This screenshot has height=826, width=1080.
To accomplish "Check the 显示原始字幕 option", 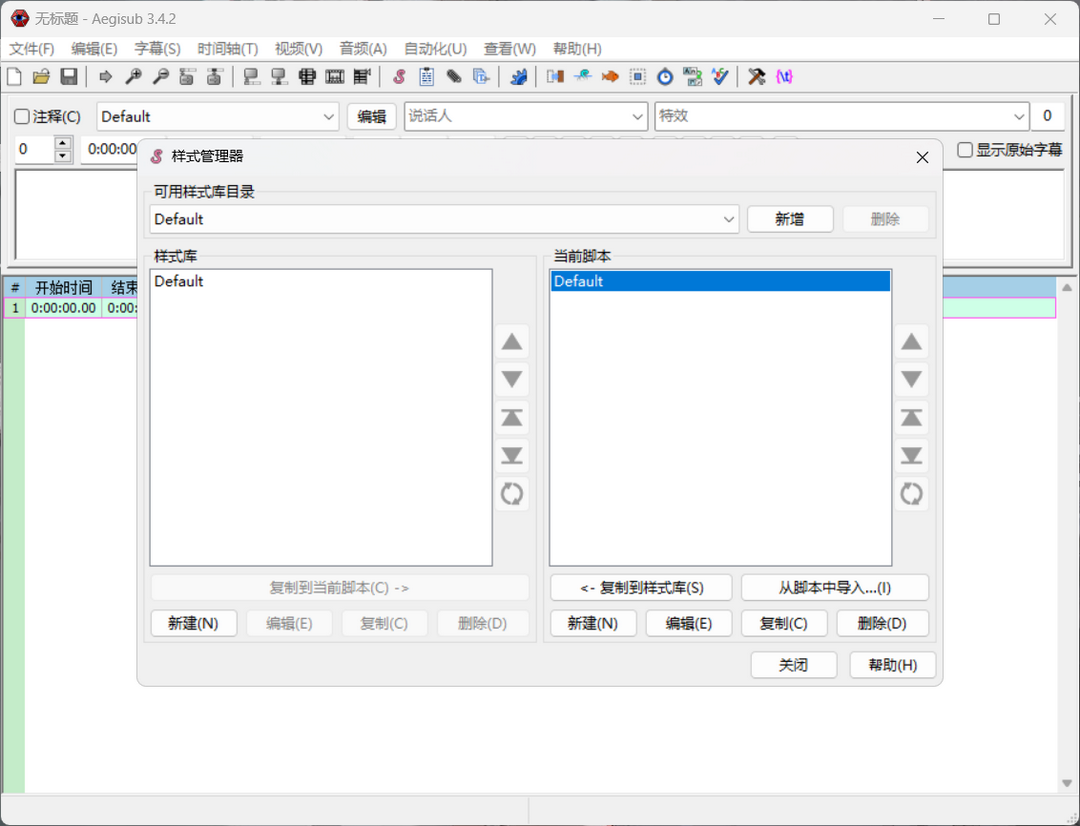I will [x=965, y=149].
